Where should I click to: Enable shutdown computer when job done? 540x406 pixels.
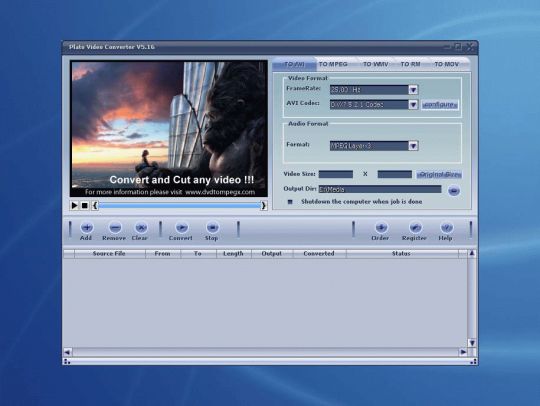[290, 202]
